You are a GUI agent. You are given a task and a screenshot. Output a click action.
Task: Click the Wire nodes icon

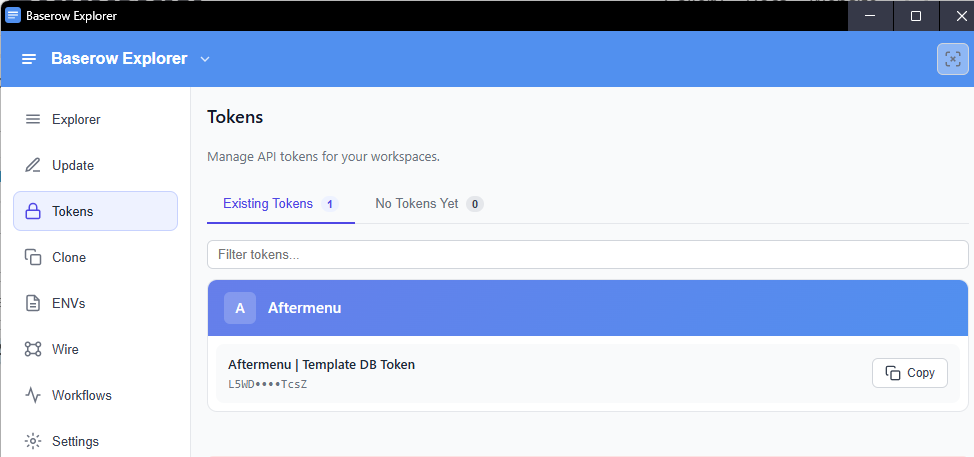33,350
